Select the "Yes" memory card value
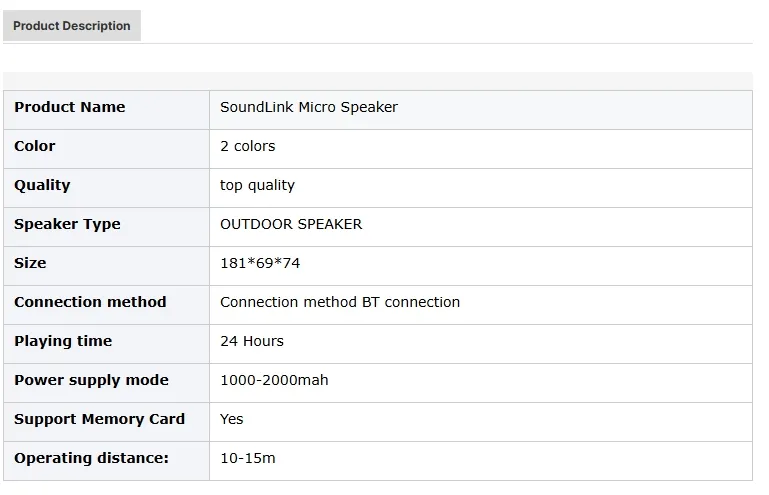This screenshot has height=495, width=769. click(x=232, y=419)
